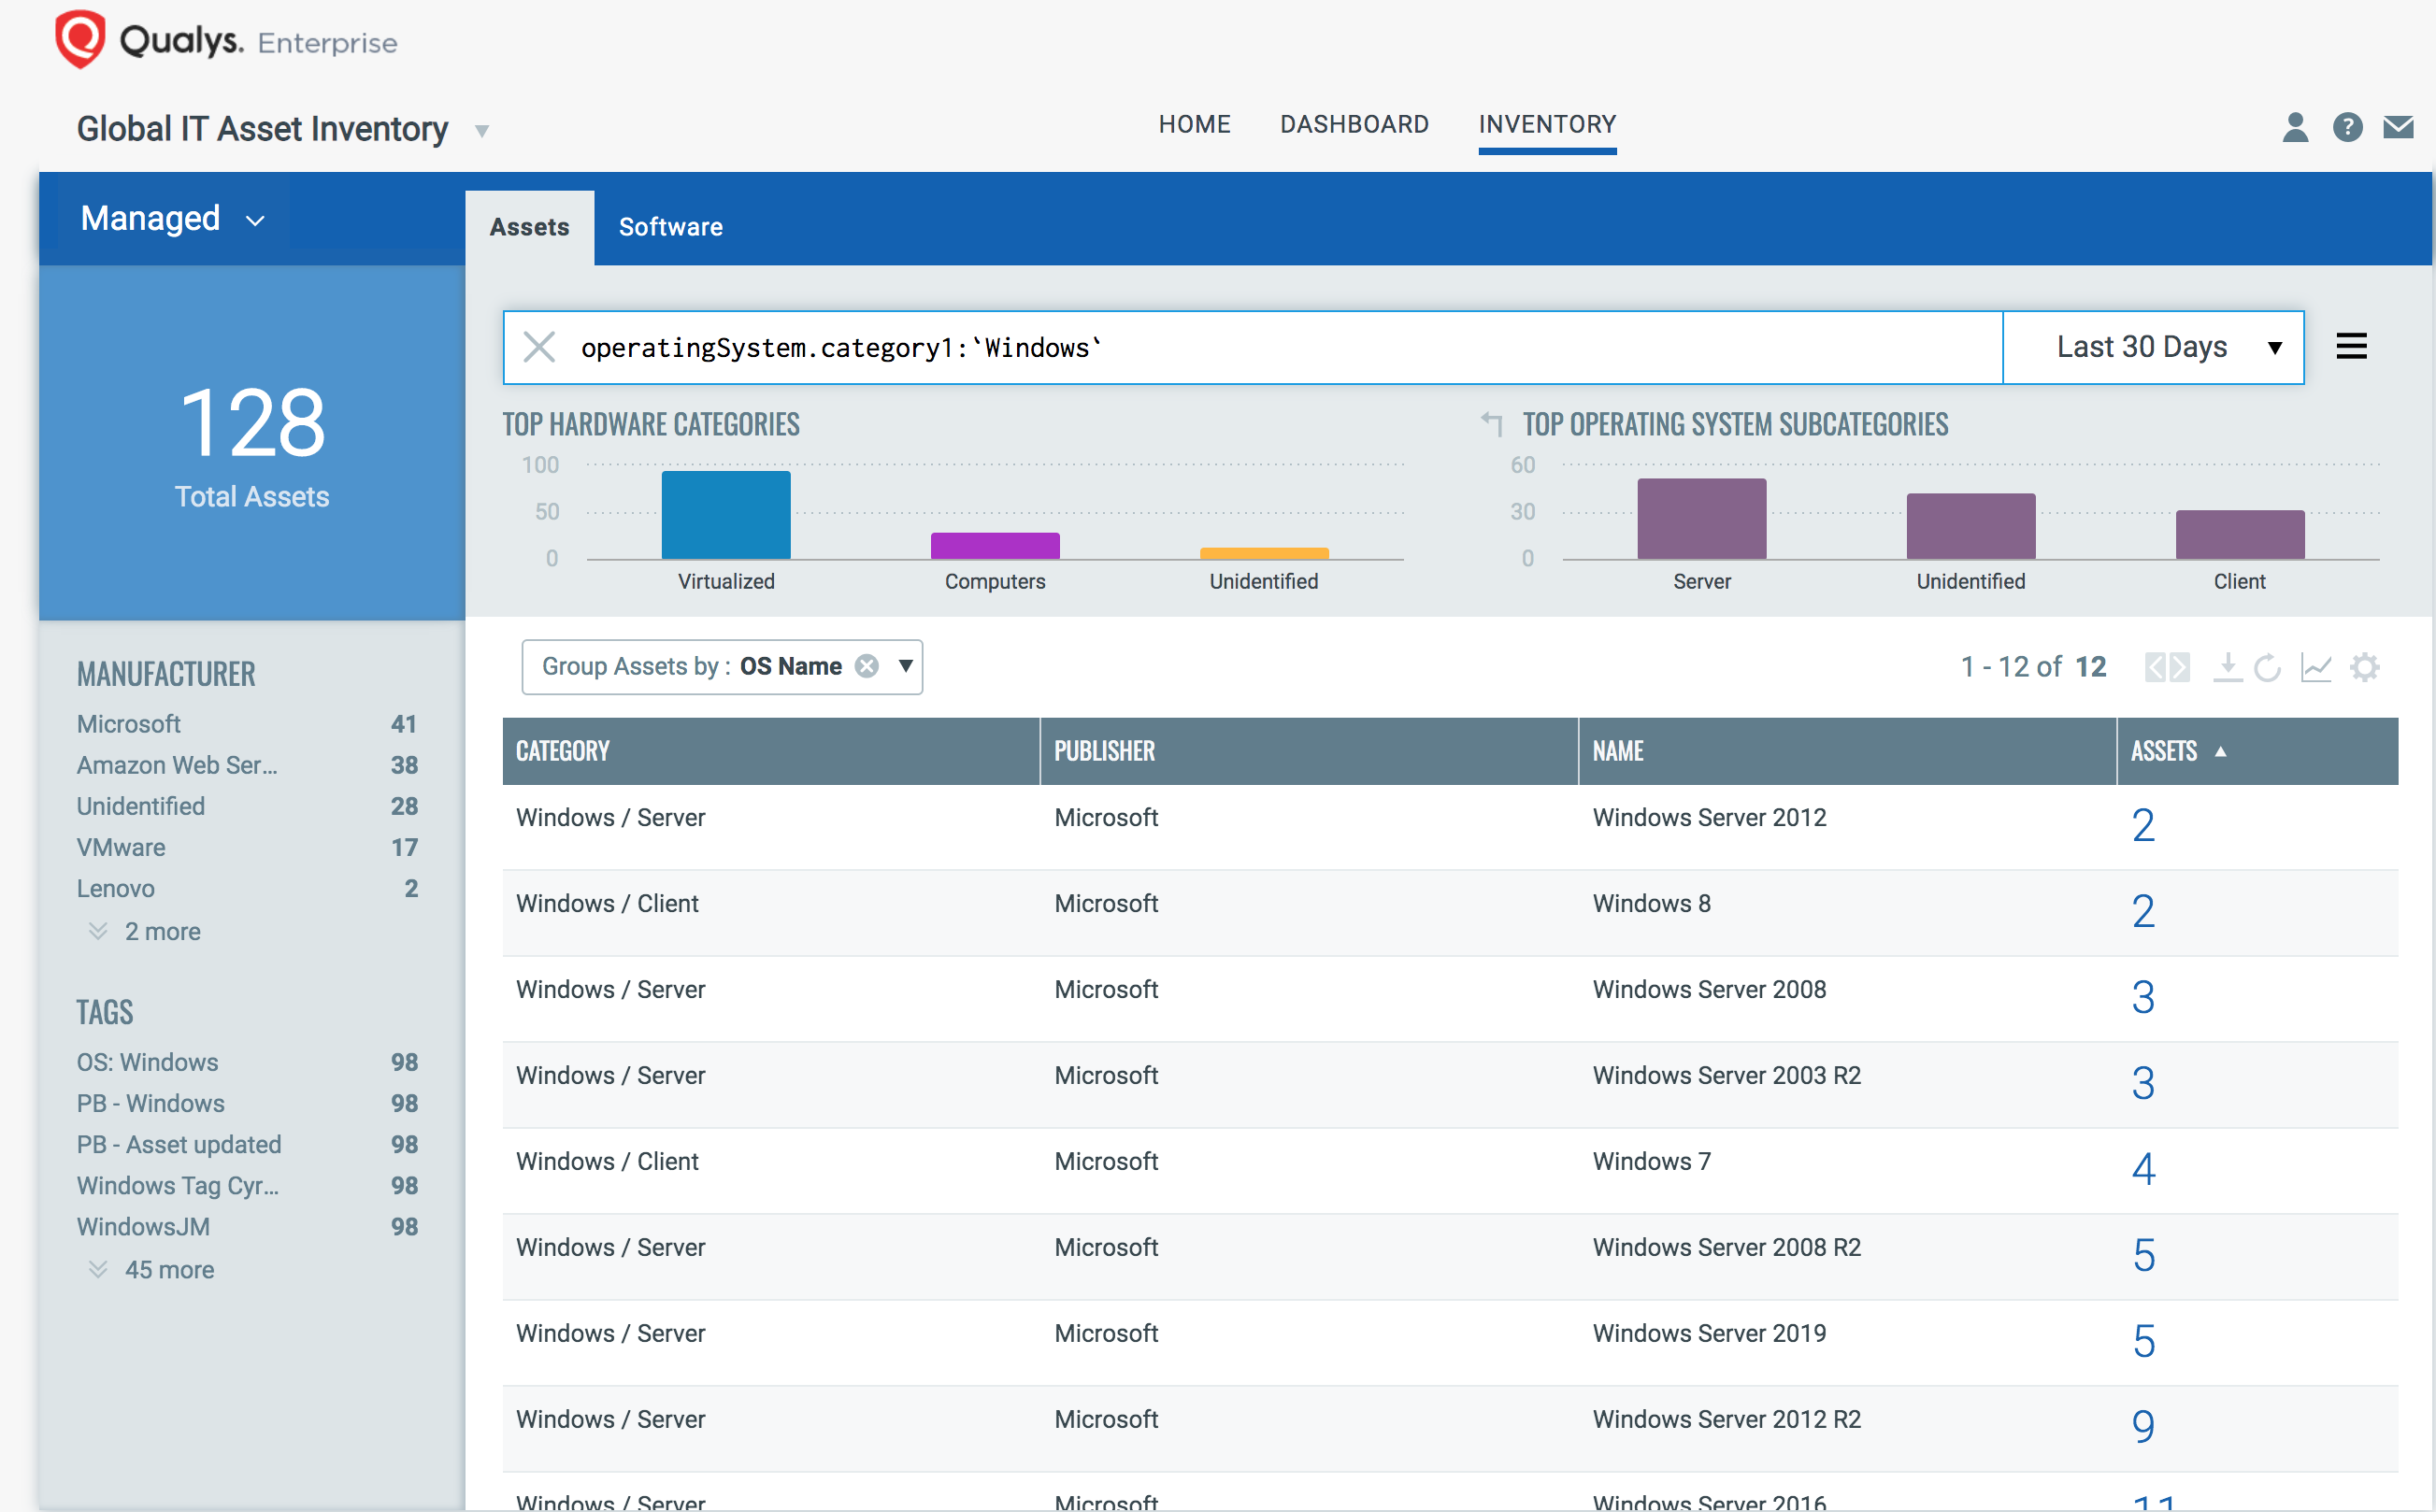Image resolution: width=2436 pixels, height=1512 pixels.
Task: Remove the OS Name grouping filter
Action: click(866, 665)
